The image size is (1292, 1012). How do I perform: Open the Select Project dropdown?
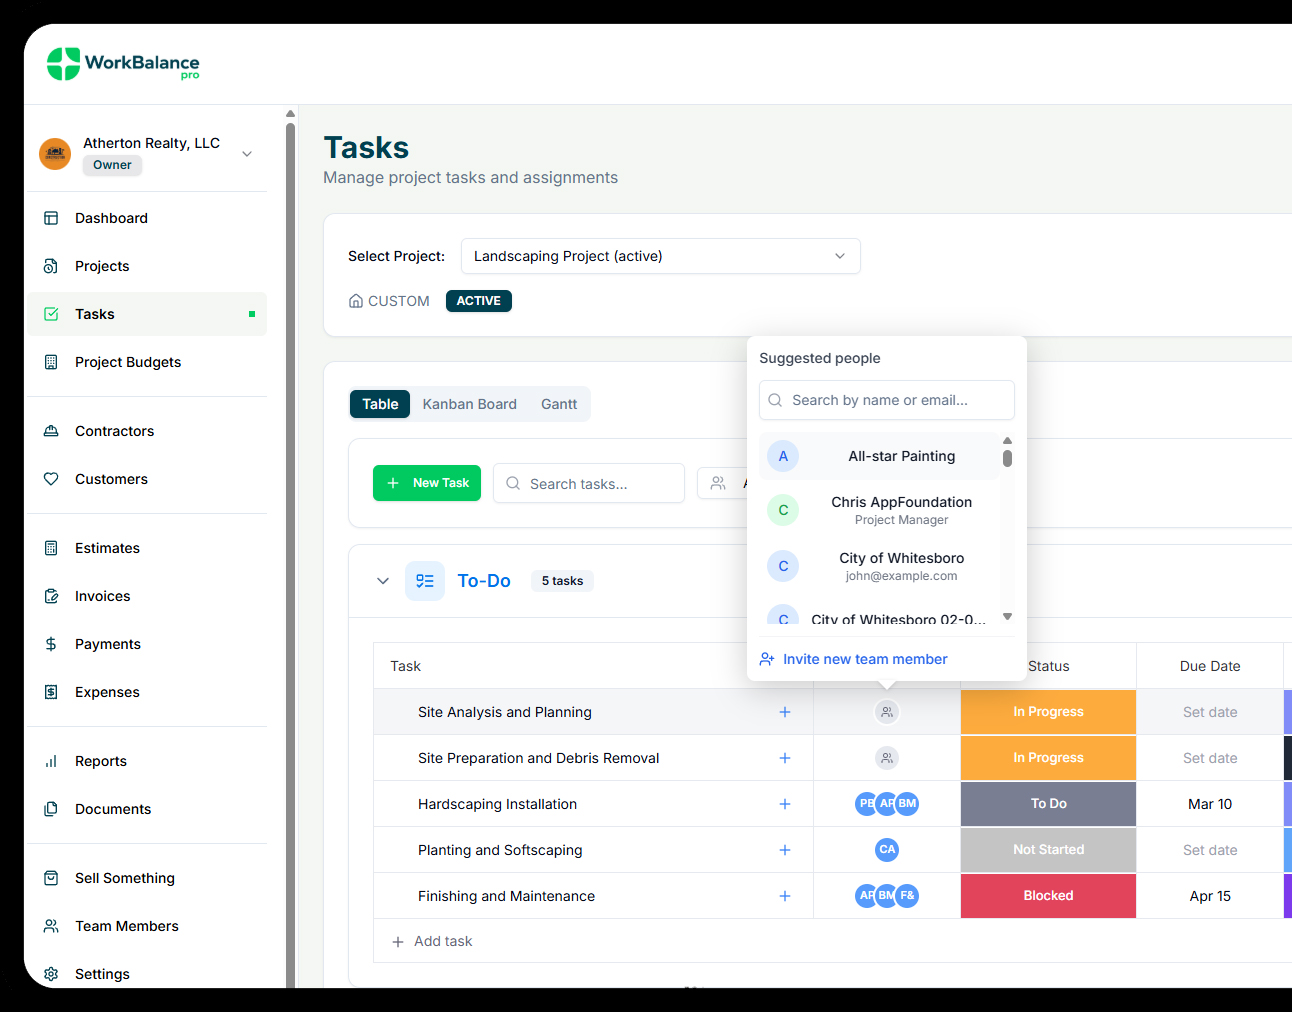(660, 256)
